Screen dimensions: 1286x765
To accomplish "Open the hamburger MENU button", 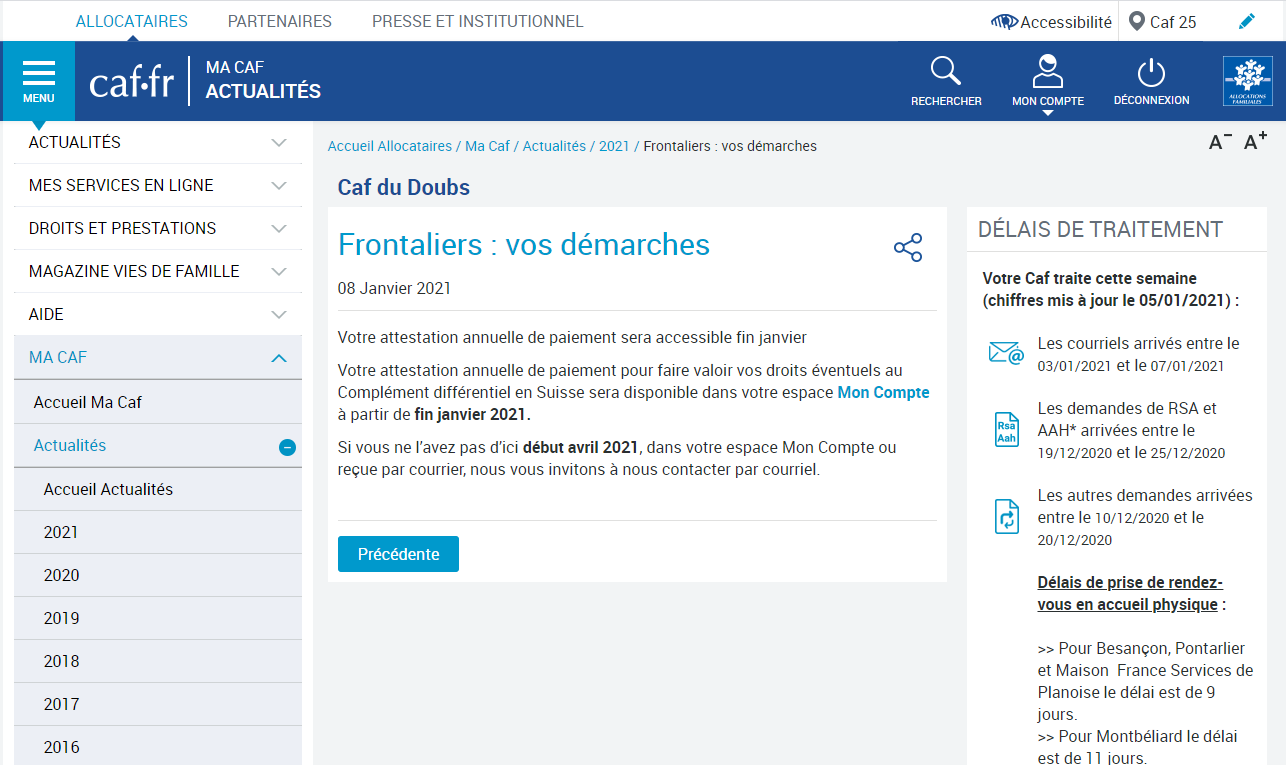I will pyautogui.click(x=38, y=81).
